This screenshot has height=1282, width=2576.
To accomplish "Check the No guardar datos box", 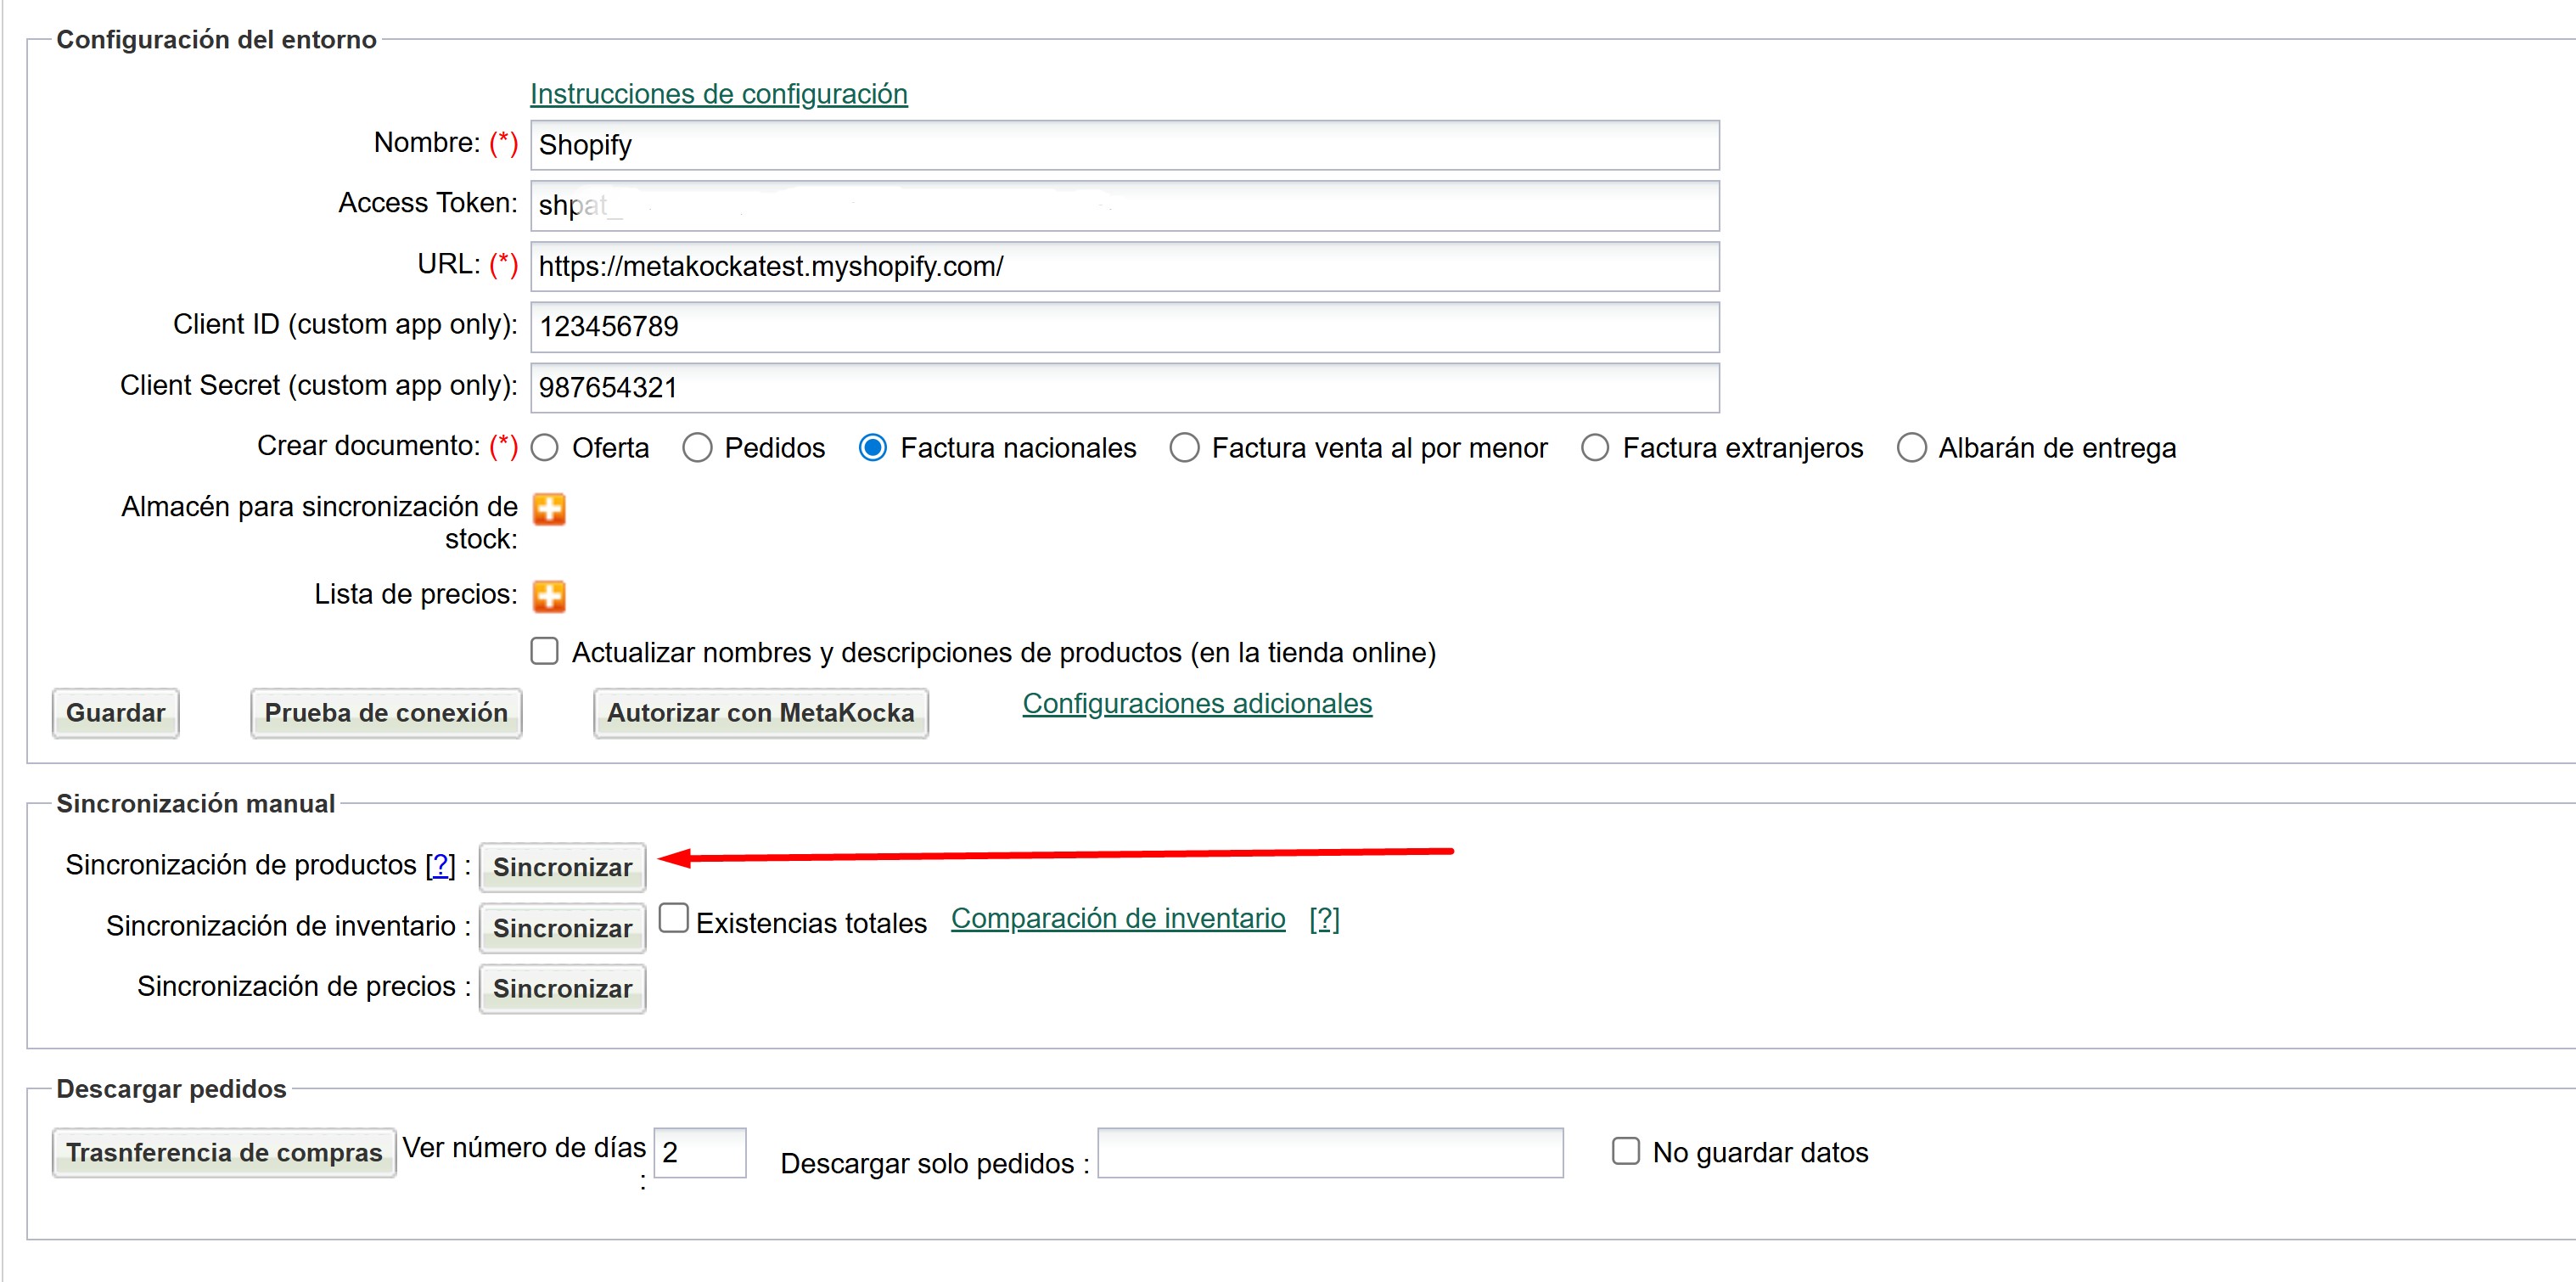I will pos(1626,1152).
